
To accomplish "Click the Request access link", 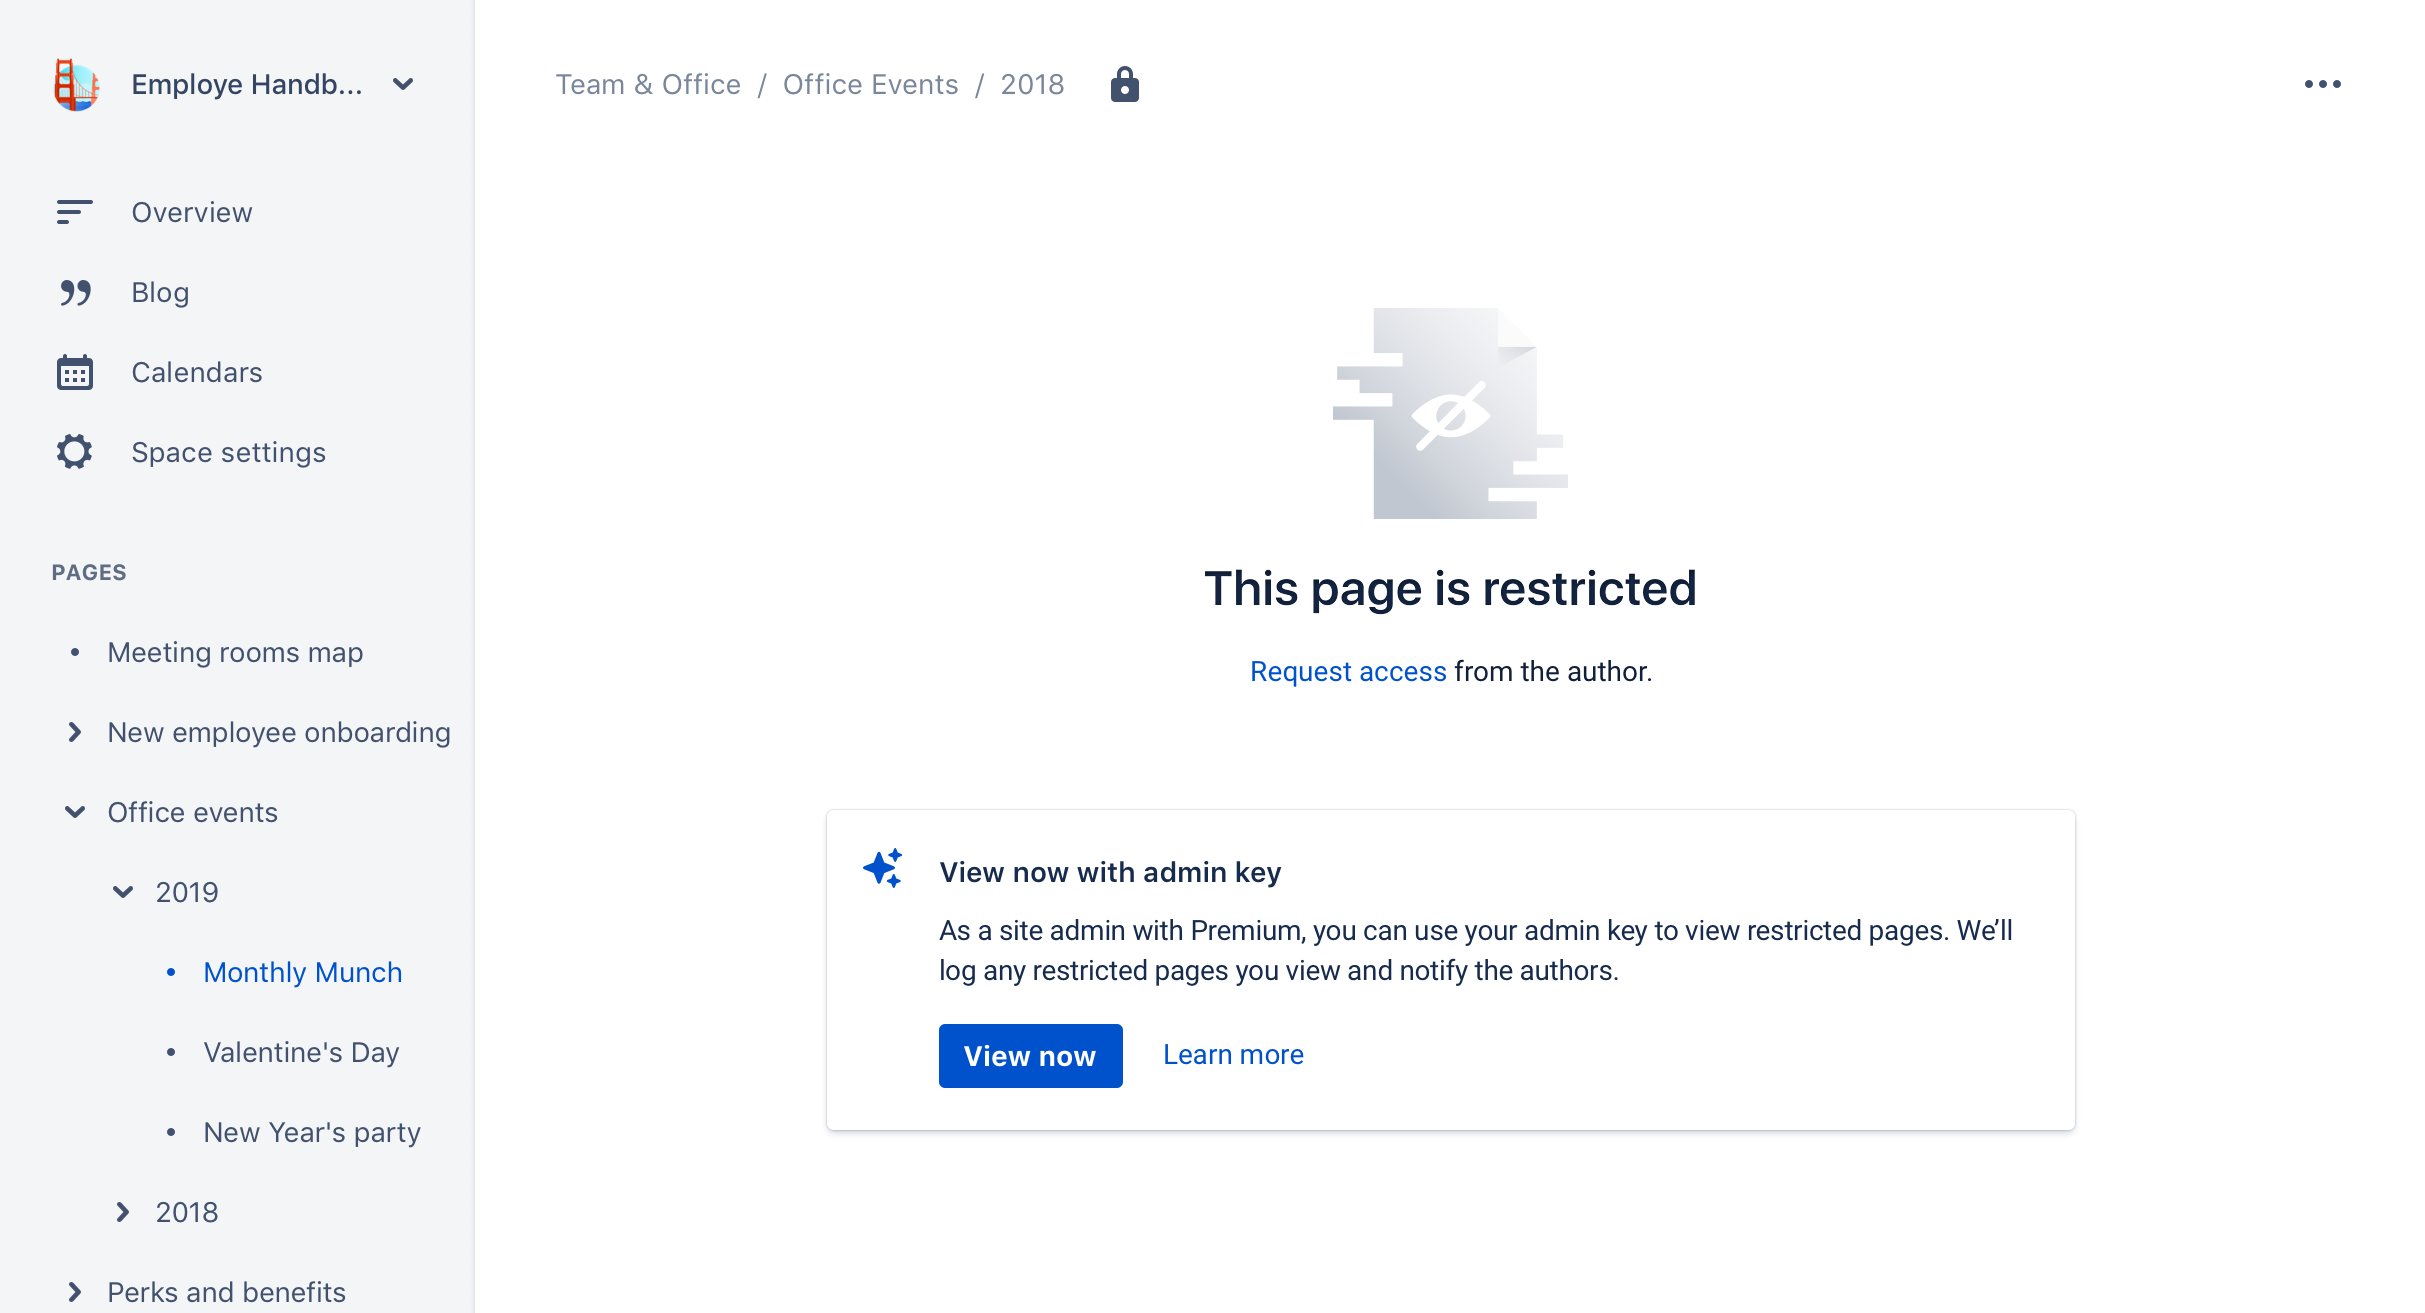I will pos(1347,671).
